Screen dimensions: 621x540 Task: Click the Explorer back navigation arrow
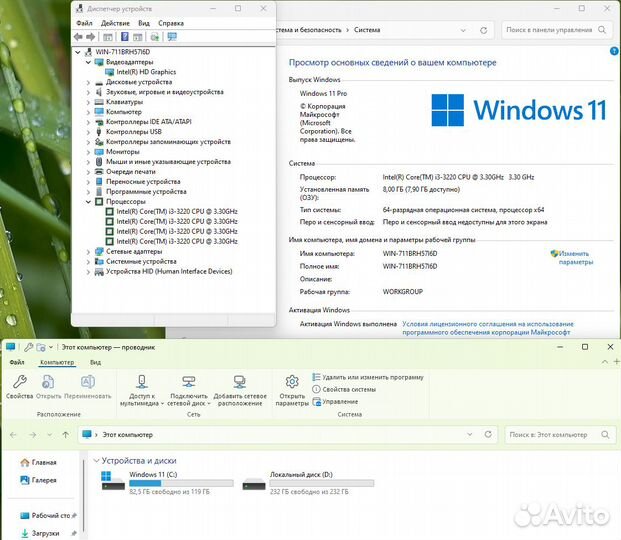[x=13, y=435]
